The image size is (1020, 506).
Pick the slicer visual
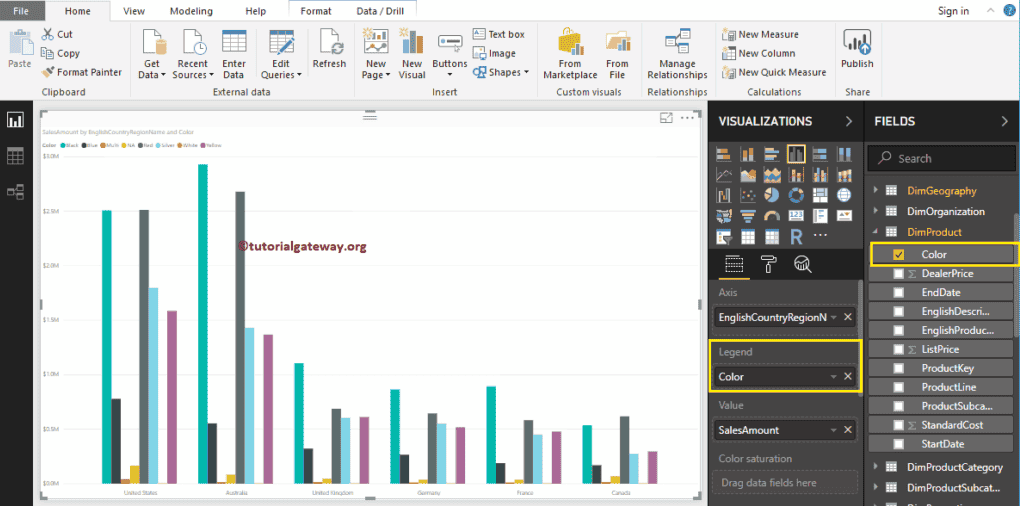(723, 236)
